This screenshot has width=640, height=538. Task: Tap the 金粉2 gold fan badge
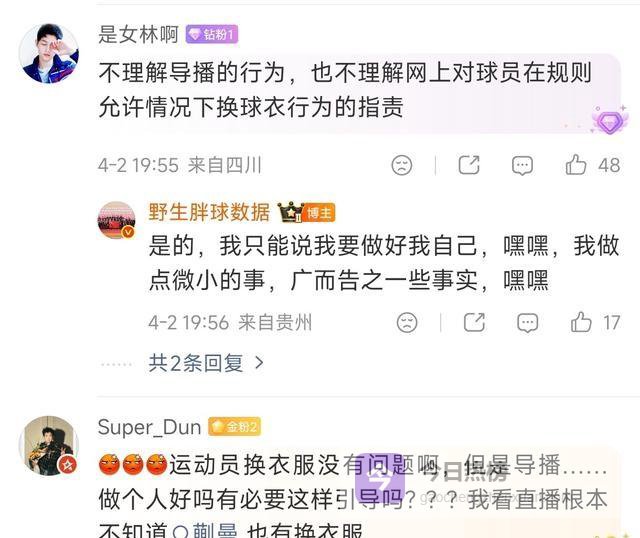(234, 427)
